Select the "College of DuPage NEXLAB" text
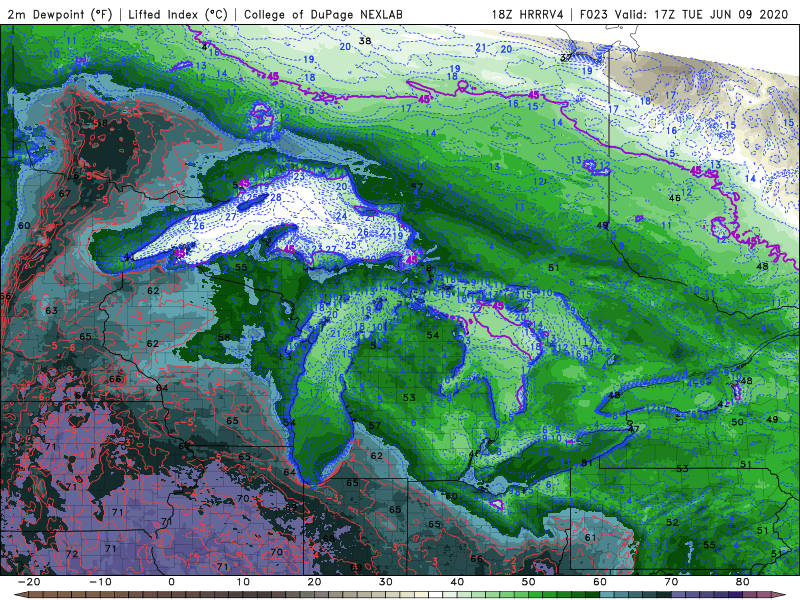 pos(323,15)
